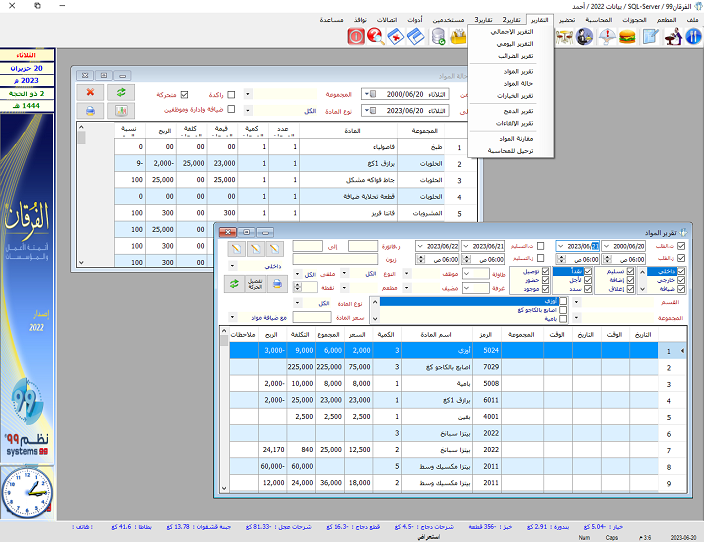Image resolution: width=704 pixels, height=542 pixels.
Task: Open the المجموعة dropdown in حالة المواد
Action: (x=249, y=95)
